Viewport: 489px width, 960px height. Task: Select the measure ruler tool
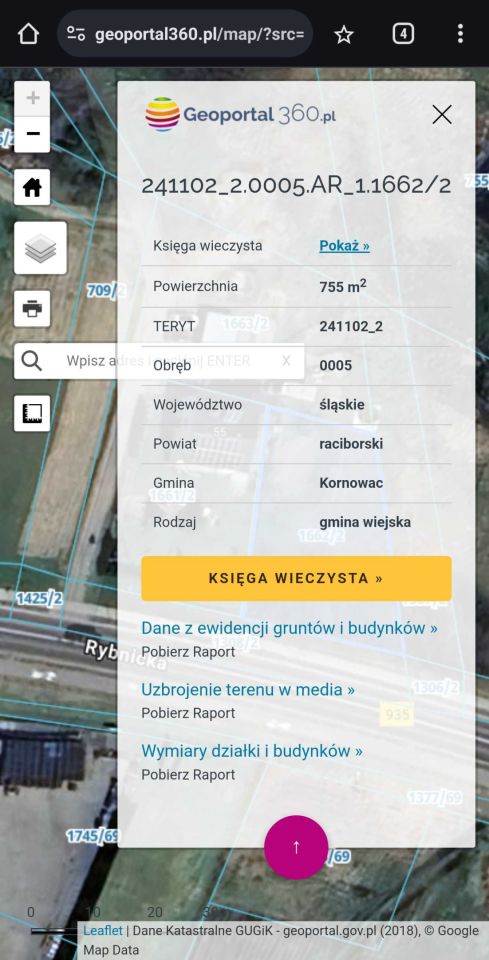(32, 413)
